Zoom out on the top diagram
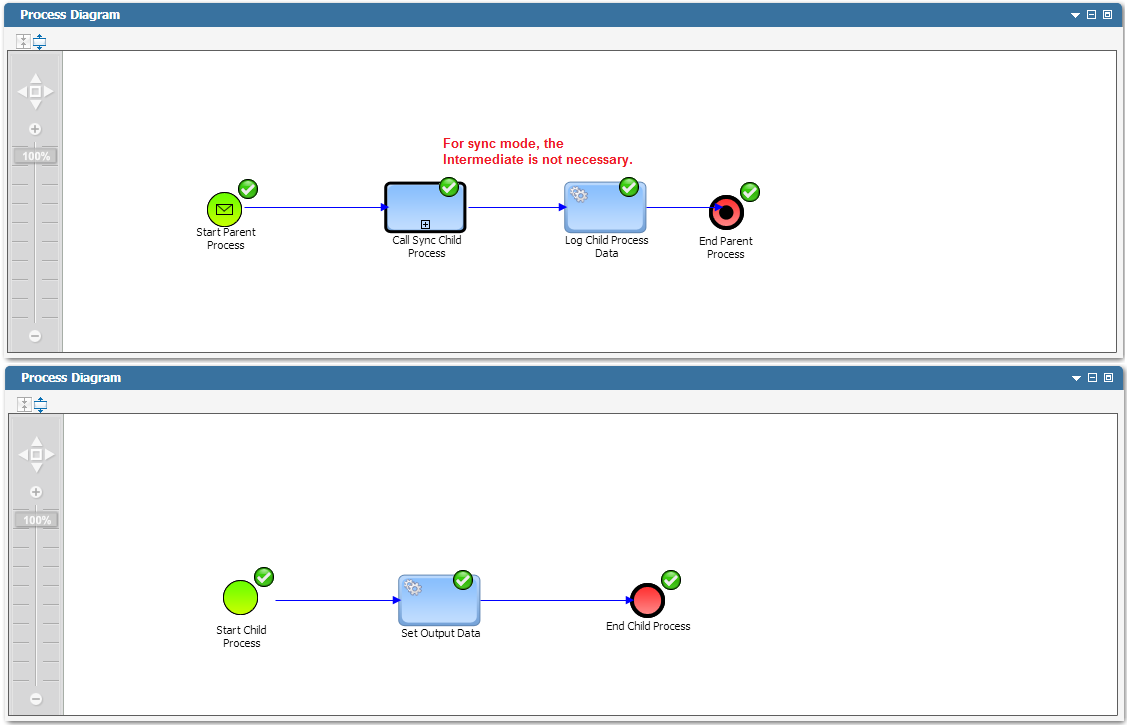1127x726 pixels. tap(34, 336)
